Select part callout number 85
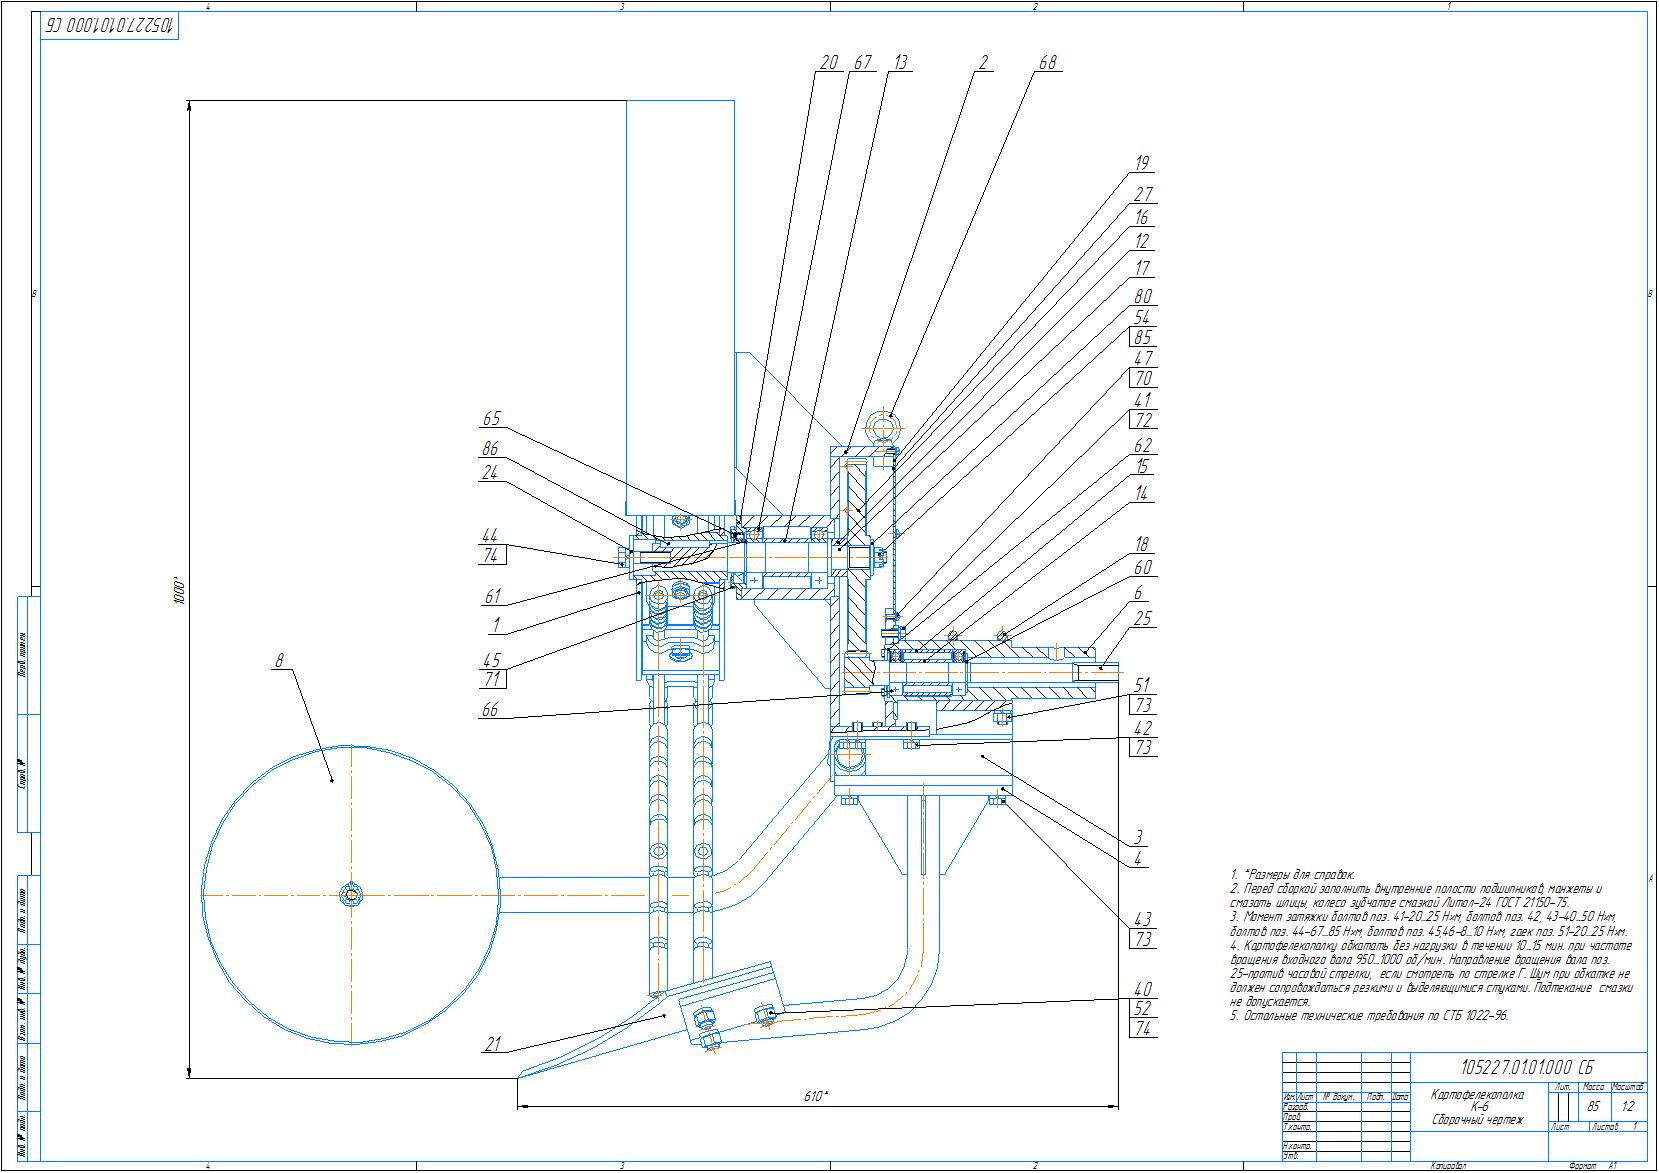The image size is (1659, 1173). pyautogui.click(x=1142, y=338)
